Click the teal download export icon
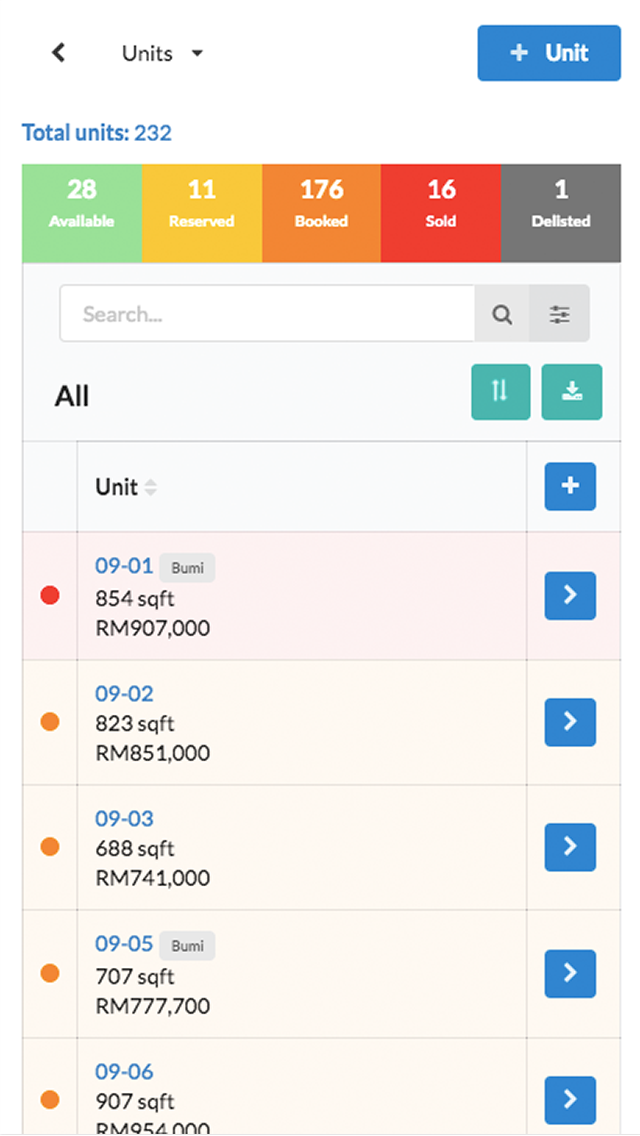The image size is (640, 1136). (572, 392)
